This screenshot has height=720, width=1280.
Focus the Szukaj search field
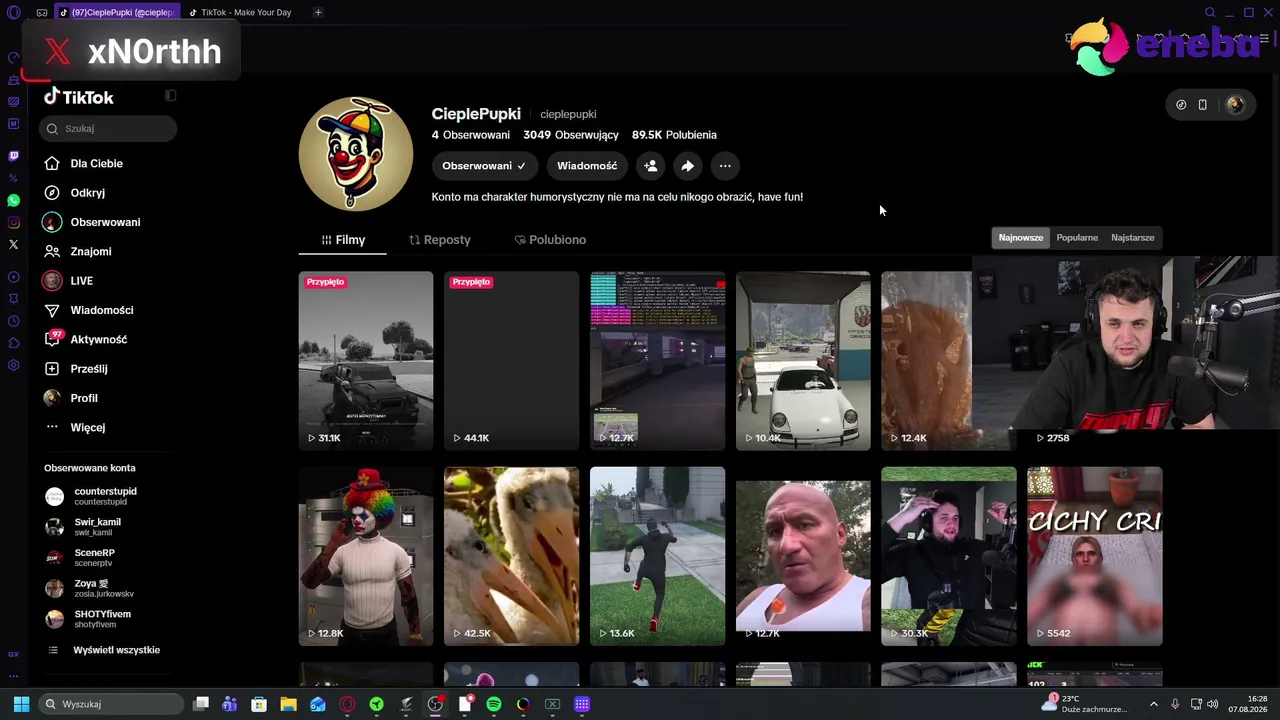(x=108, y=129)
